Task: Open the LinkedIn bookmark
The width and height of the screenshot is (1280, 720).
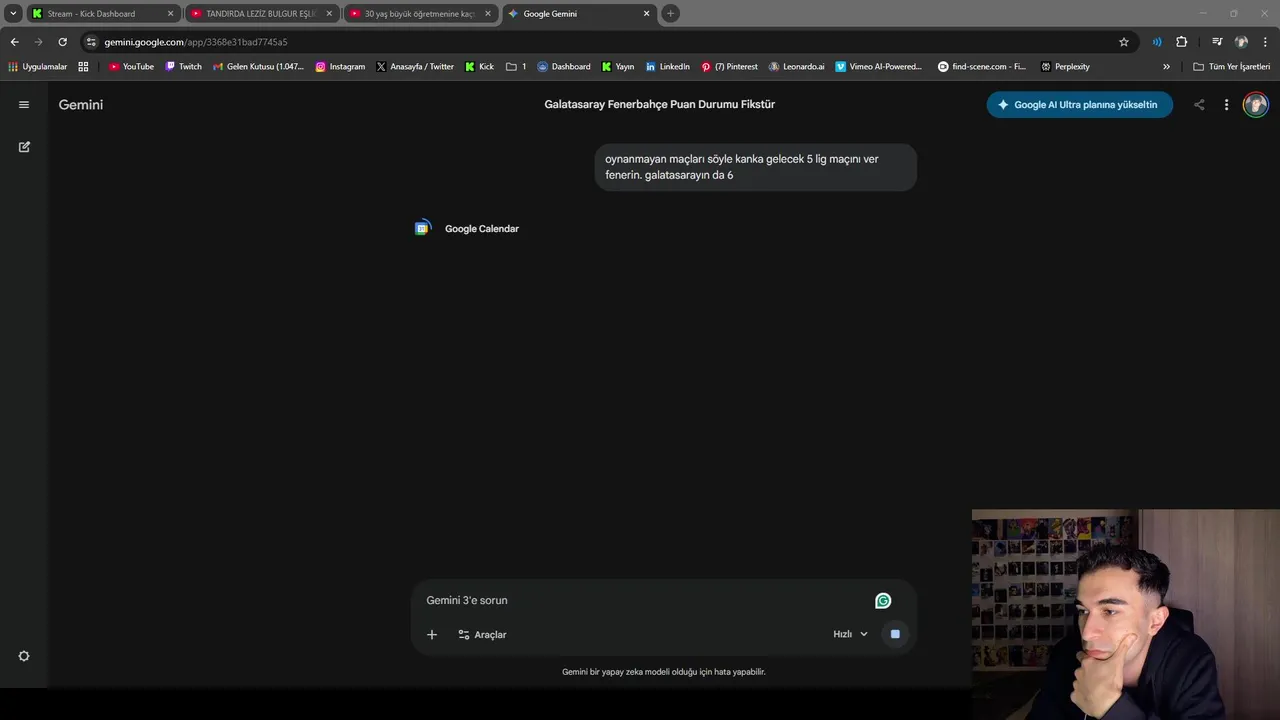Action: (x=667, y=67)
